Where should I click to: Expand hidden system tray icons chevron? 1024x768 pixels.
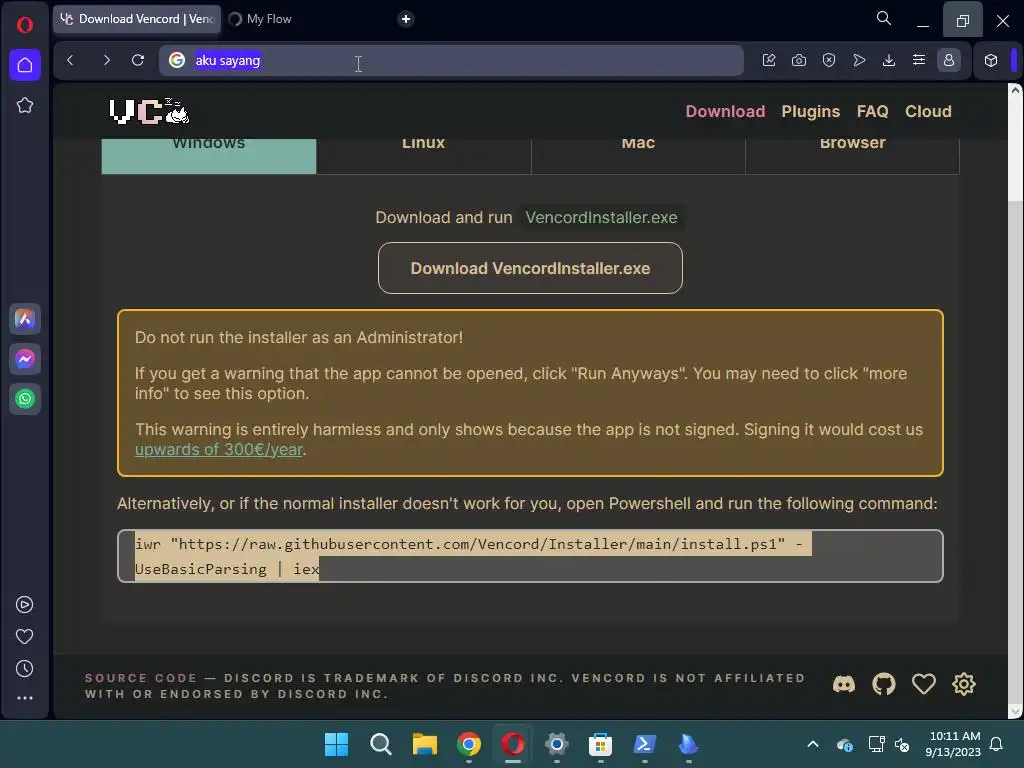point(812,744)
